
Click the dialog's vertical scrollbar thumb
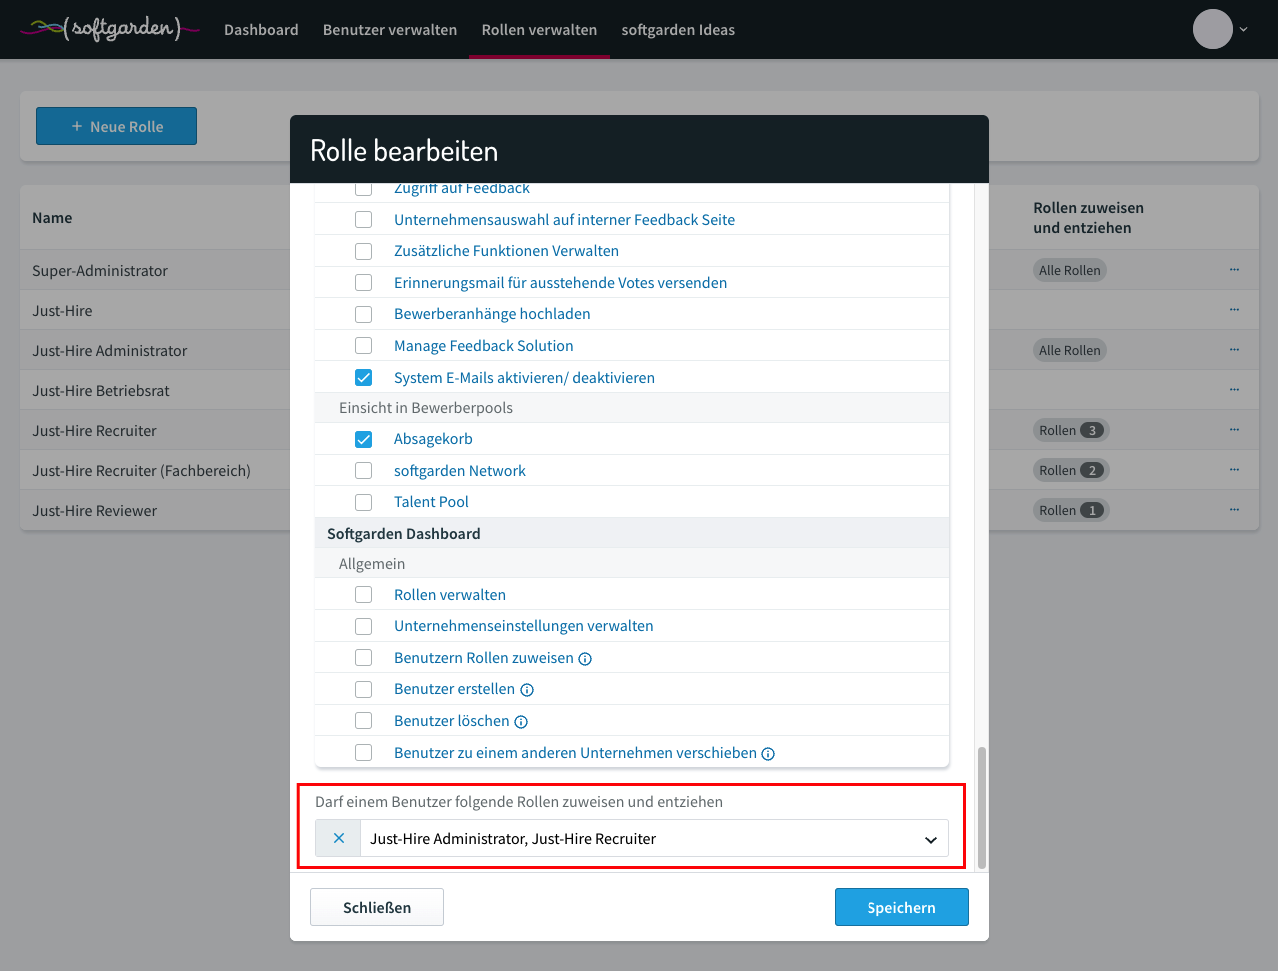[x=982, y=807]
